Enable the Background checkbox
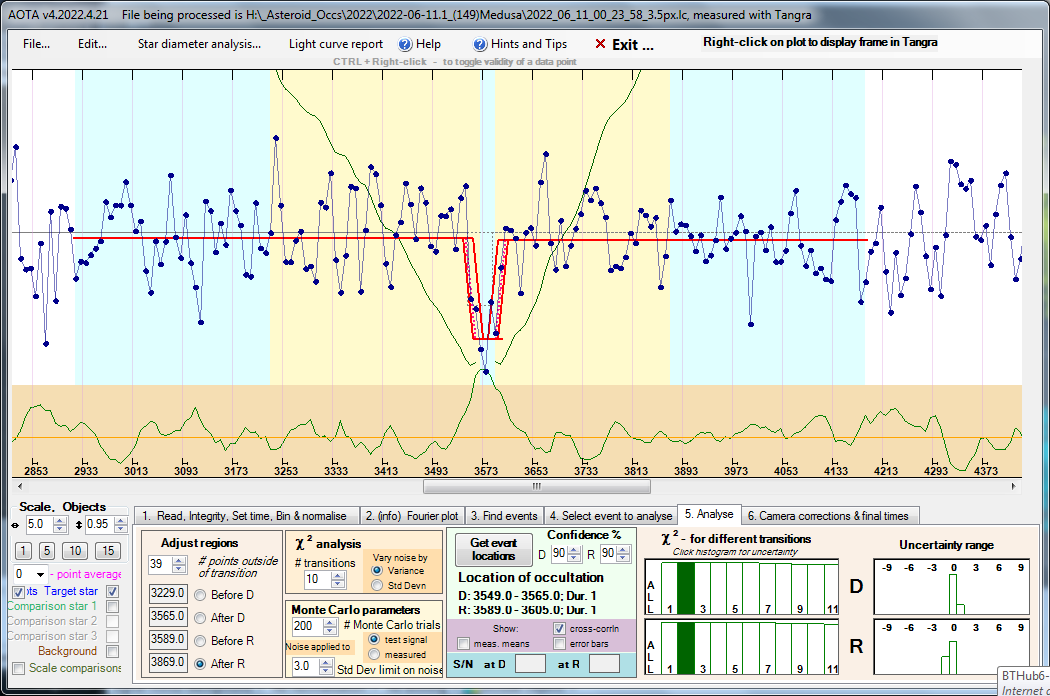Screen dimensions: 1050x696 [x=113, y=651]
